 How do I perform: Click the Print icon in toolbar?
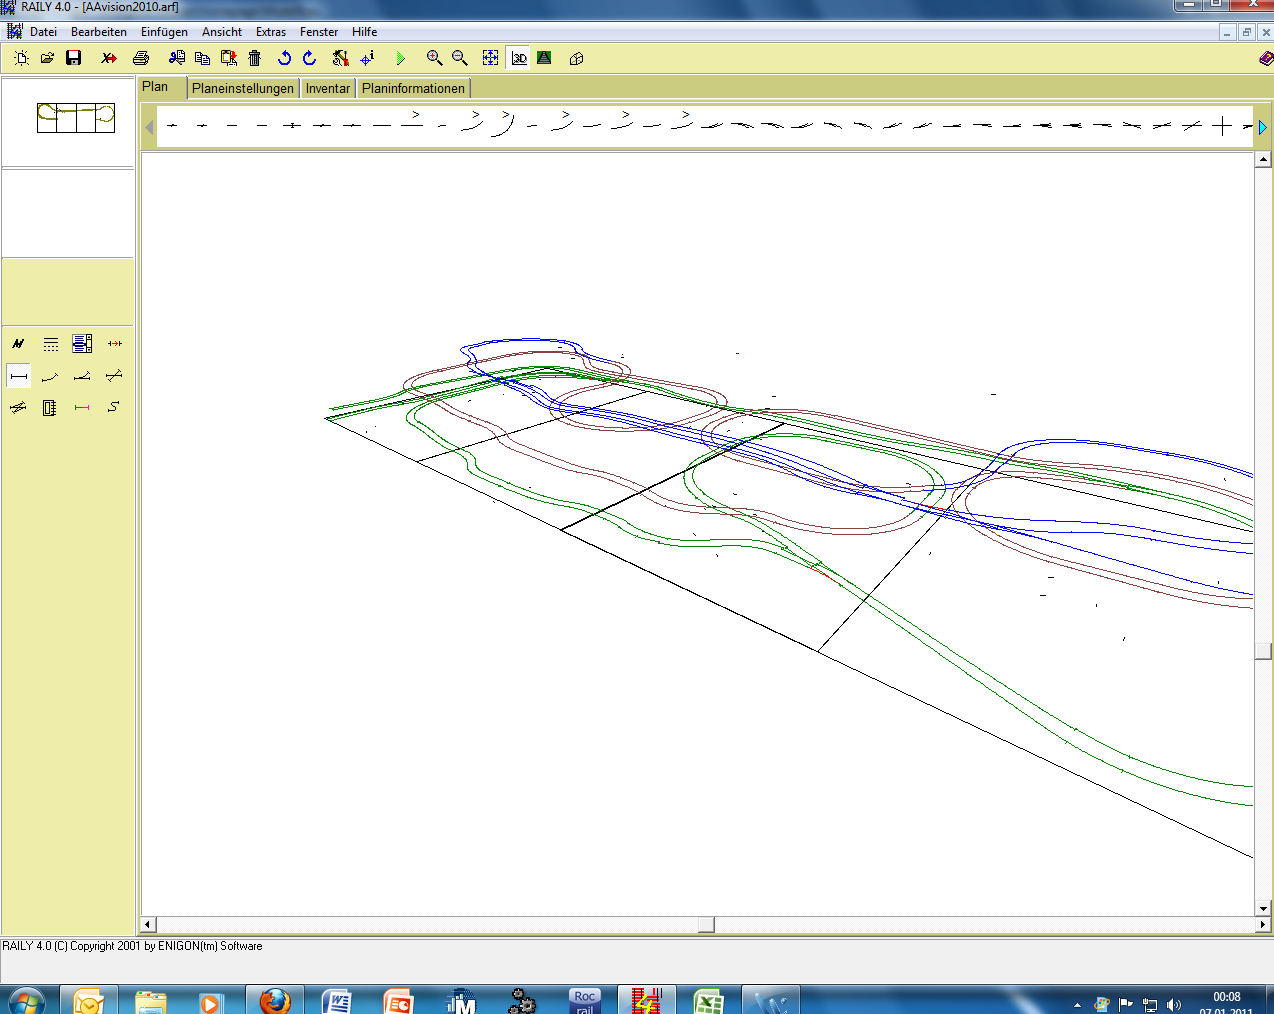tap(141, 58)
